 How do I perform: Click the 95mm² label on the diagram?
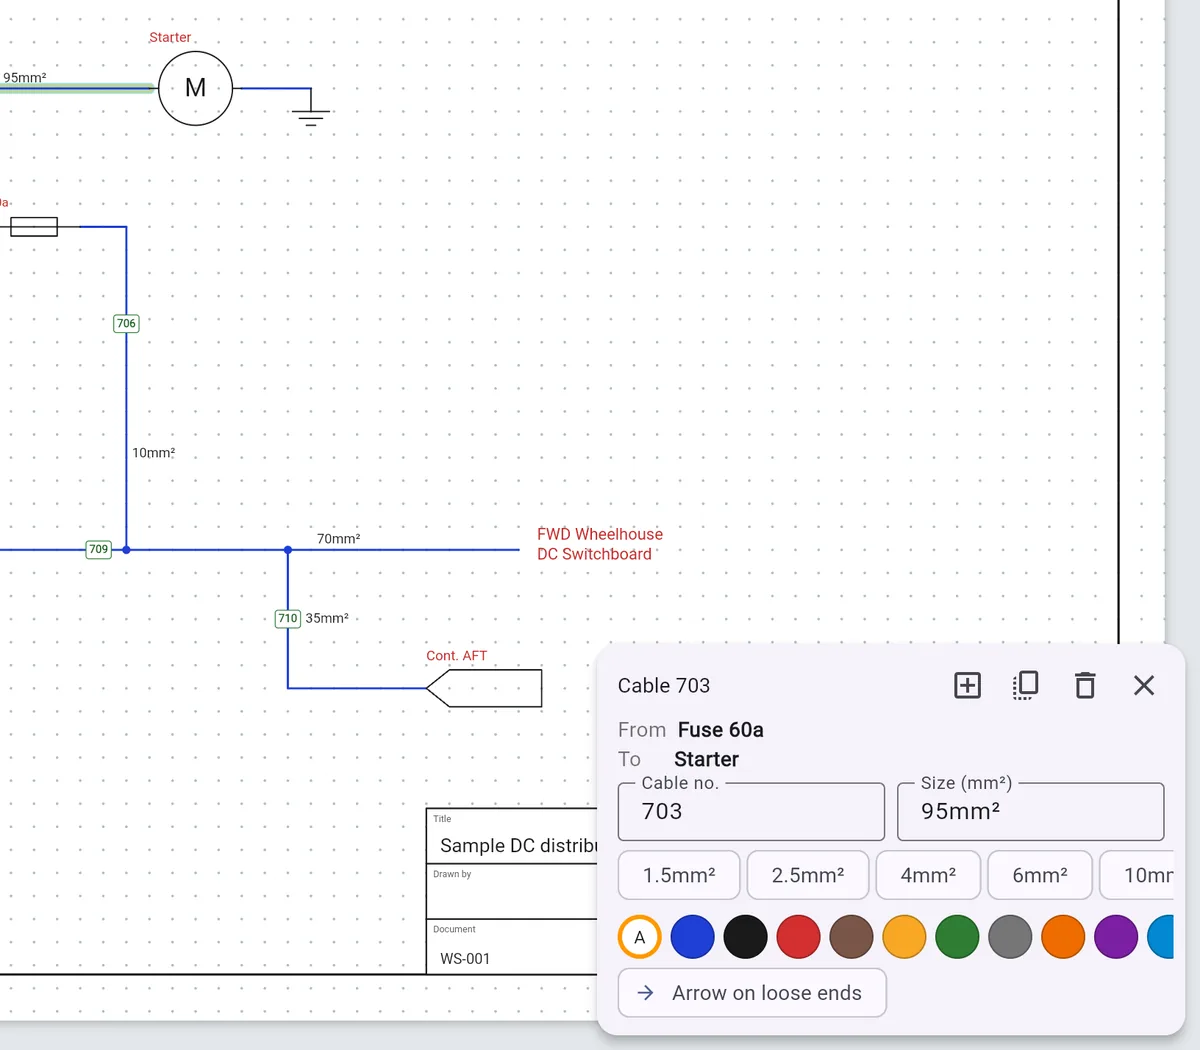coord(25,77)
